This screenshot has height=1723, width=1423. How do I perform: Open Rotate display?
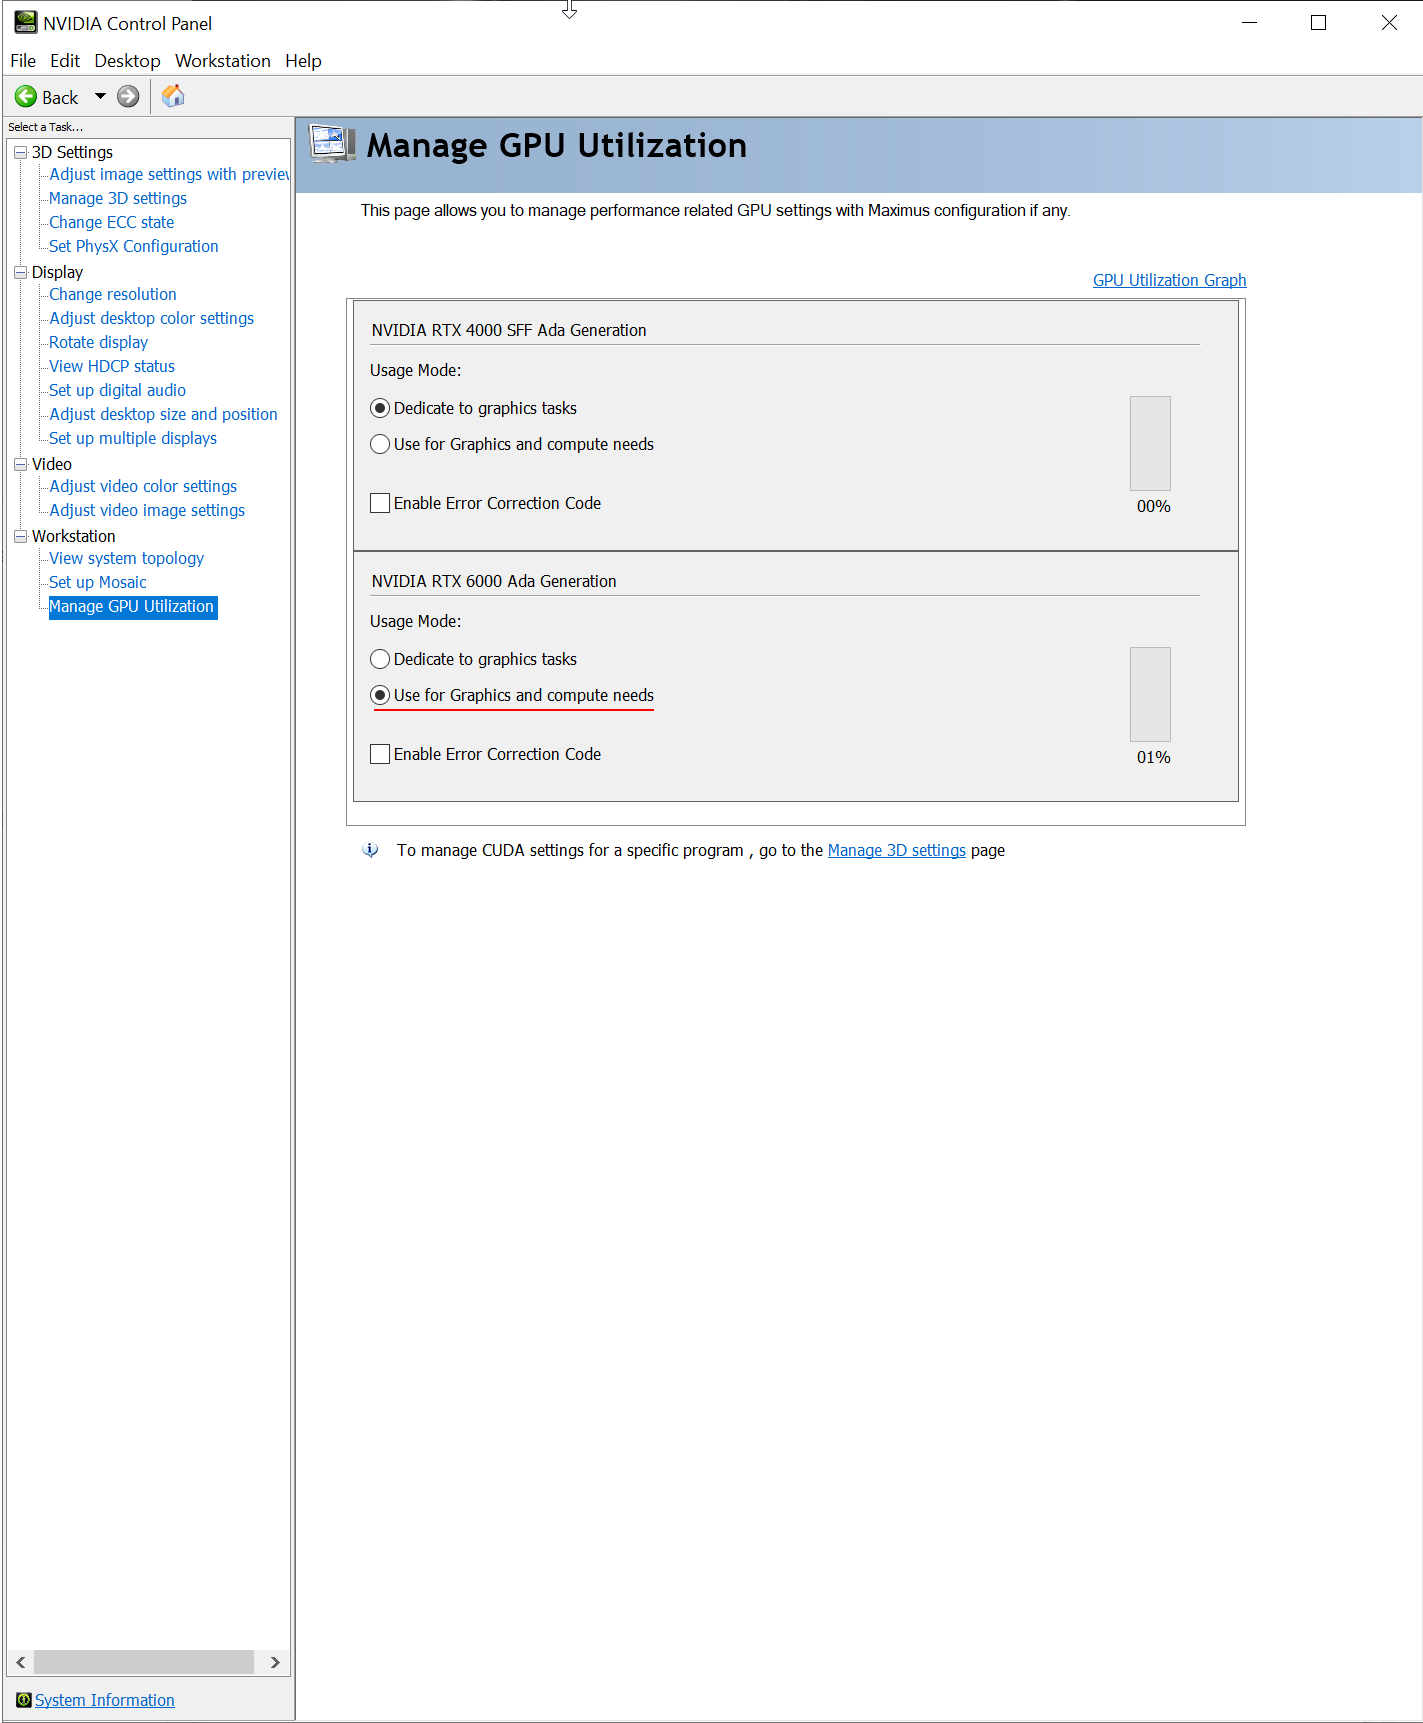(98, 342)
